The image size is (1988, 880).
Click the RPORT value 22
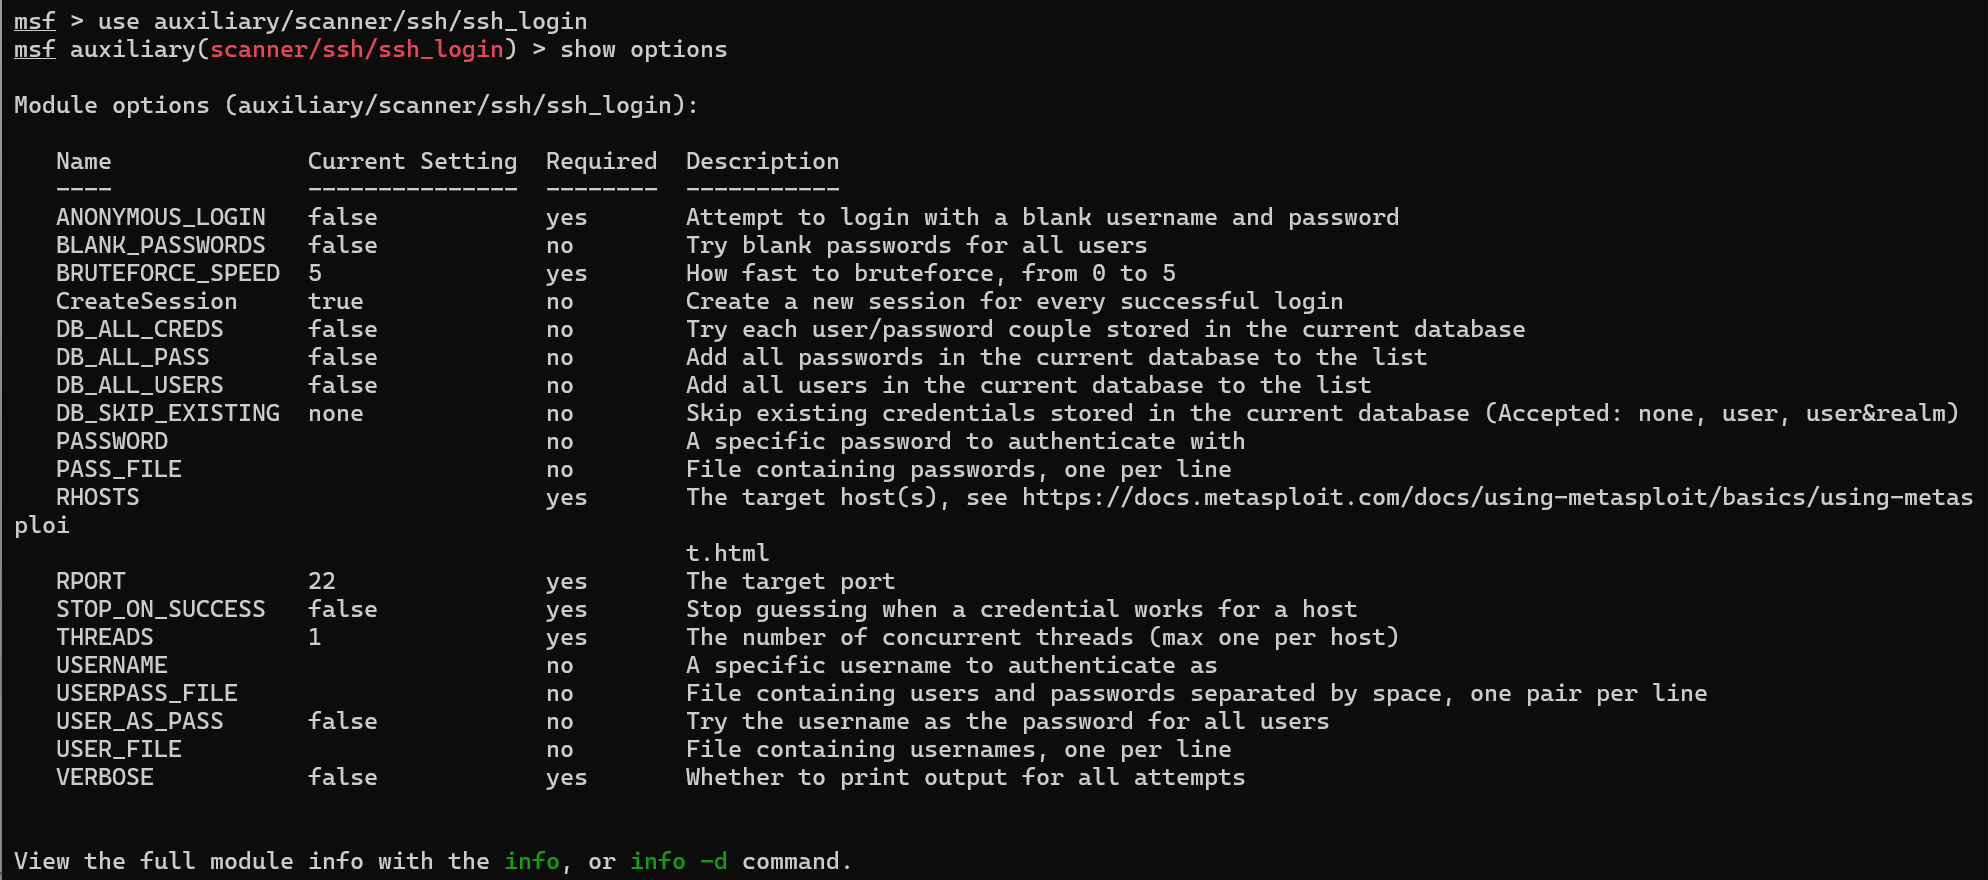point(322,581)
